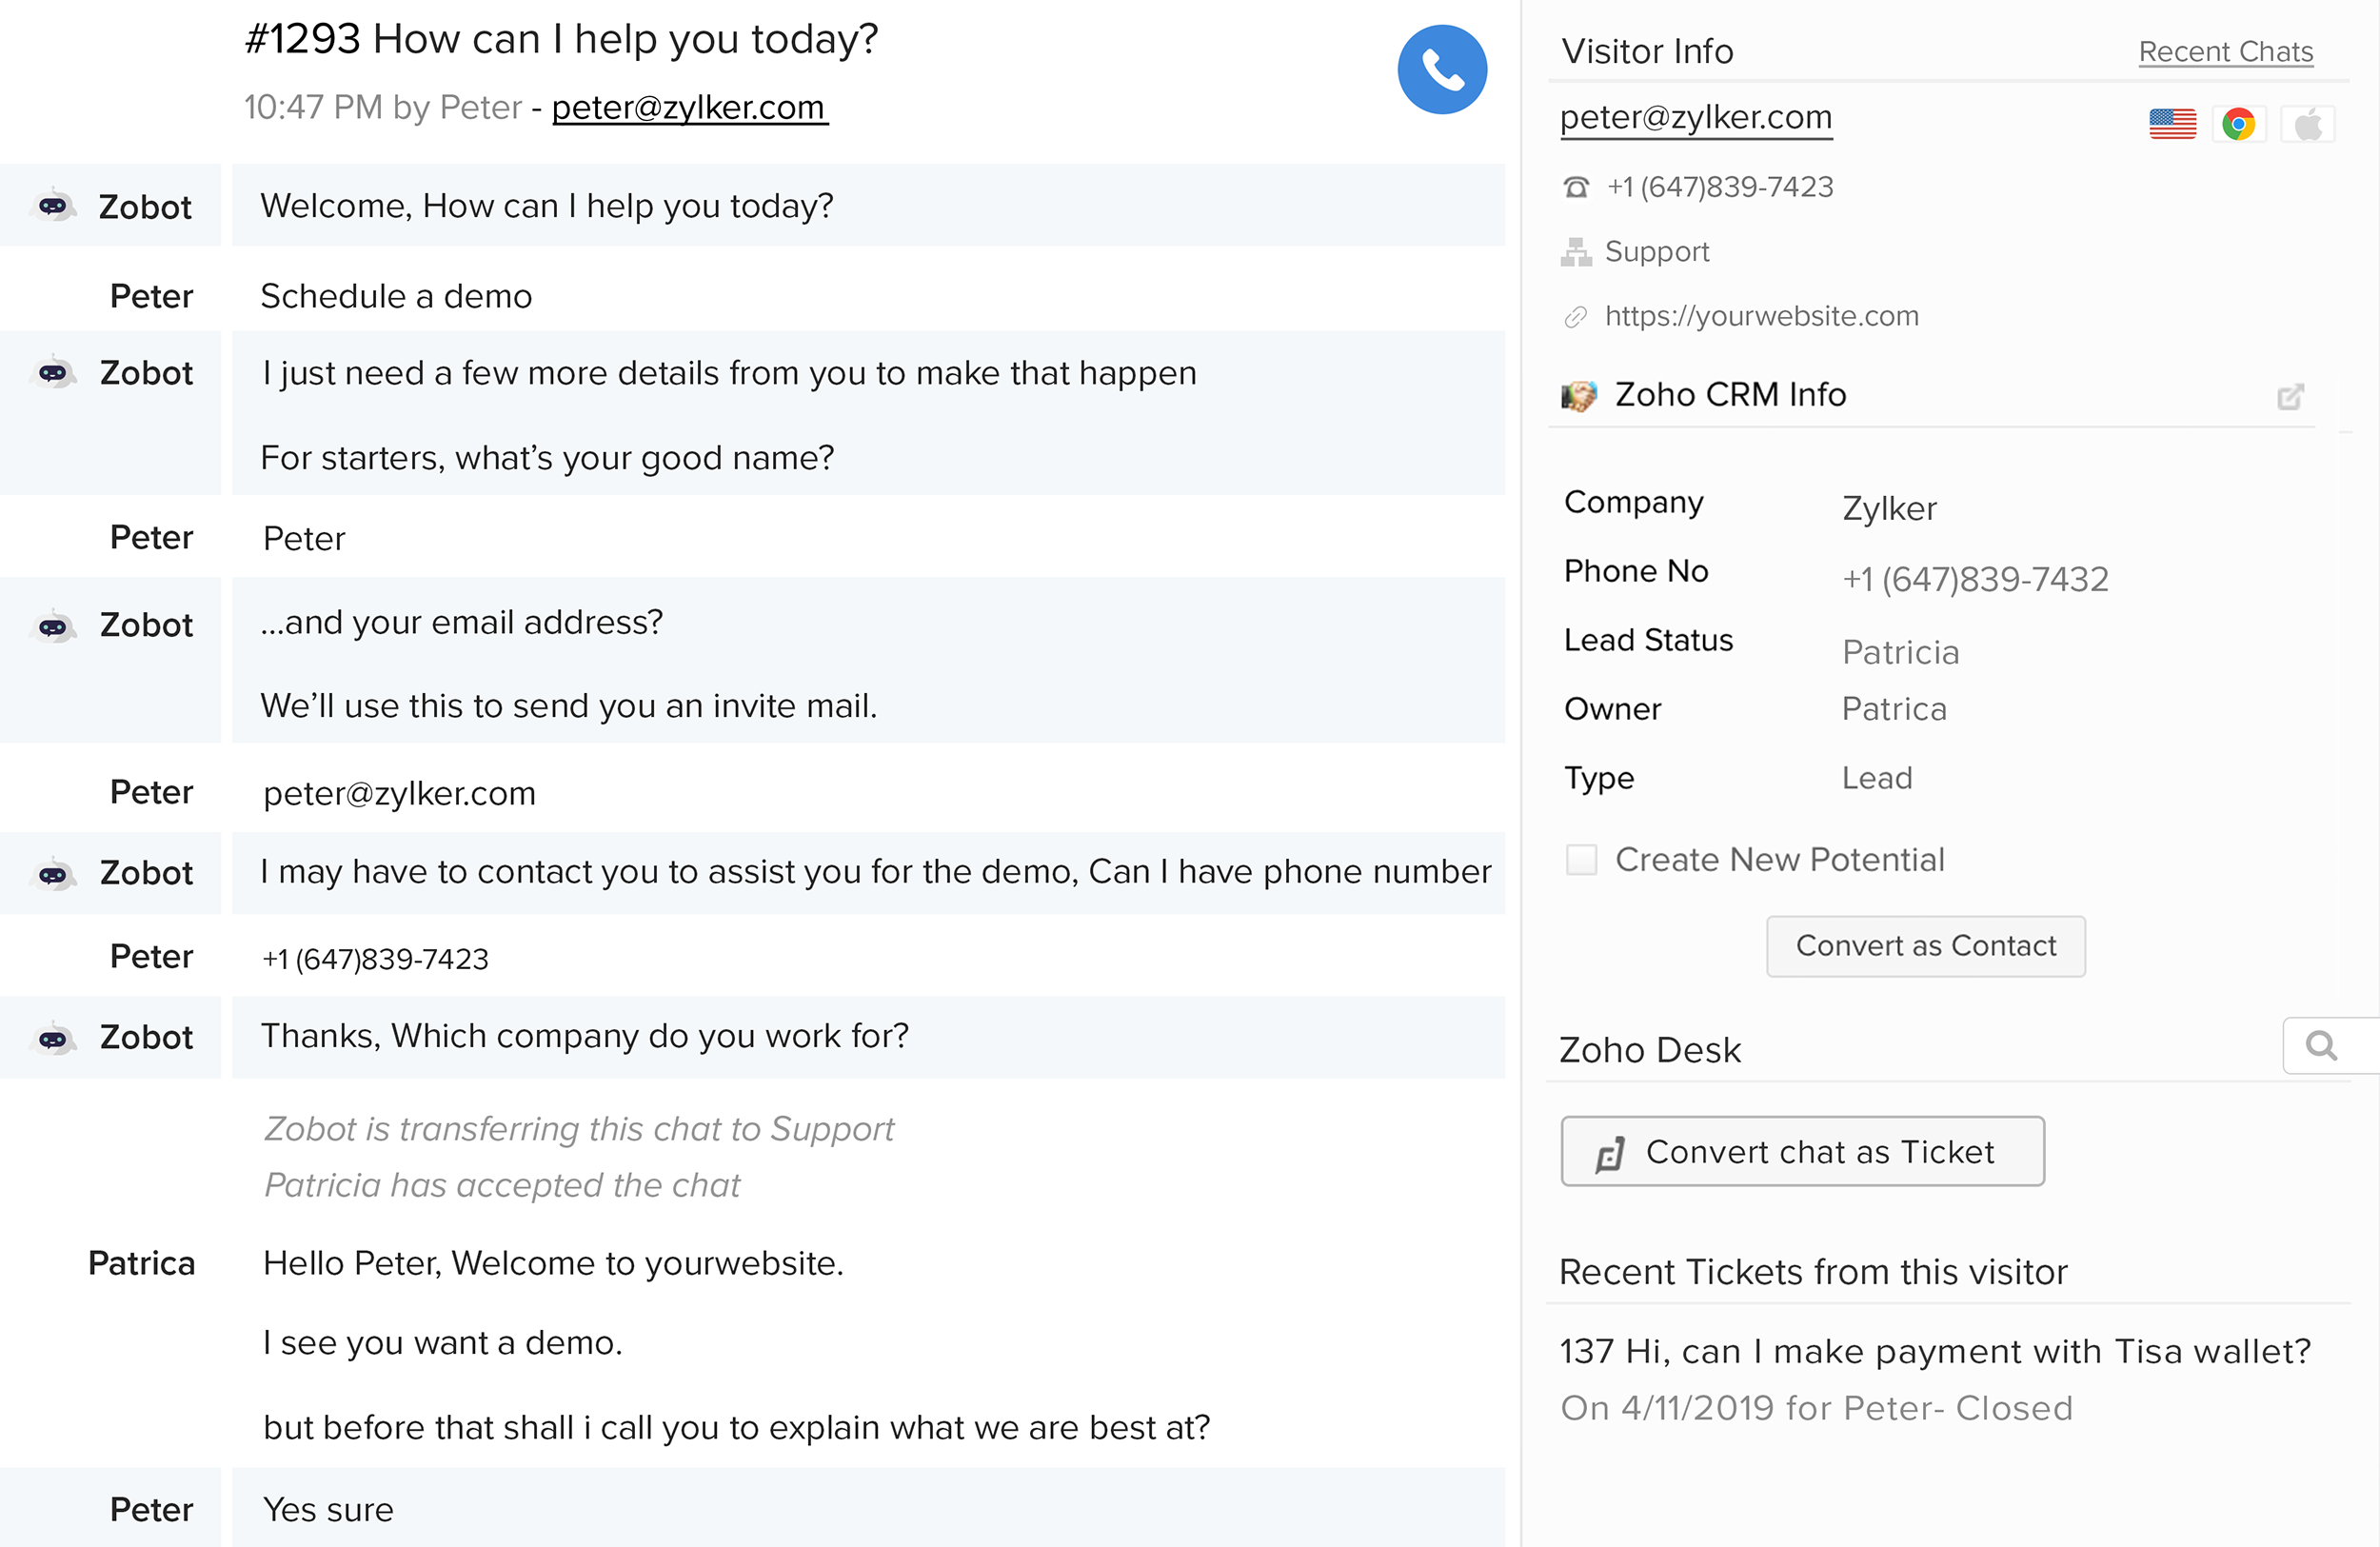This screenshot has height=1547, width=2380.
Task: Click the message 'I see you want a demo.'
Action: (x=442, y=1342)
